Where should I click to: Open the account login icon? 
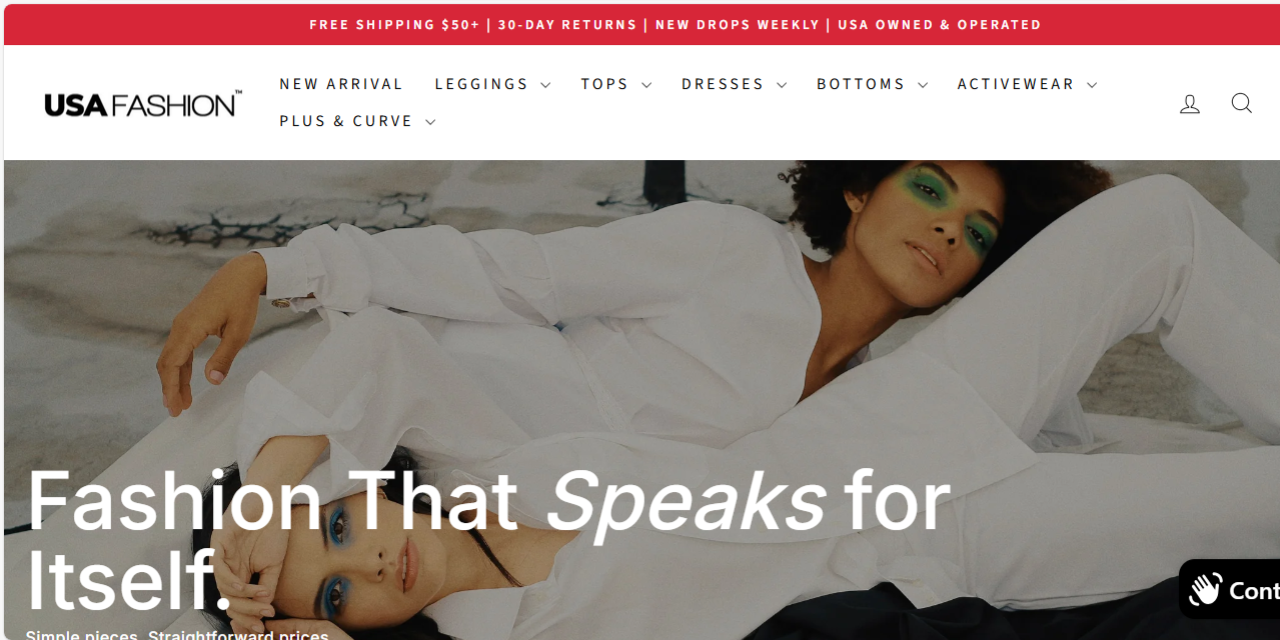[x=1189, y=103]
